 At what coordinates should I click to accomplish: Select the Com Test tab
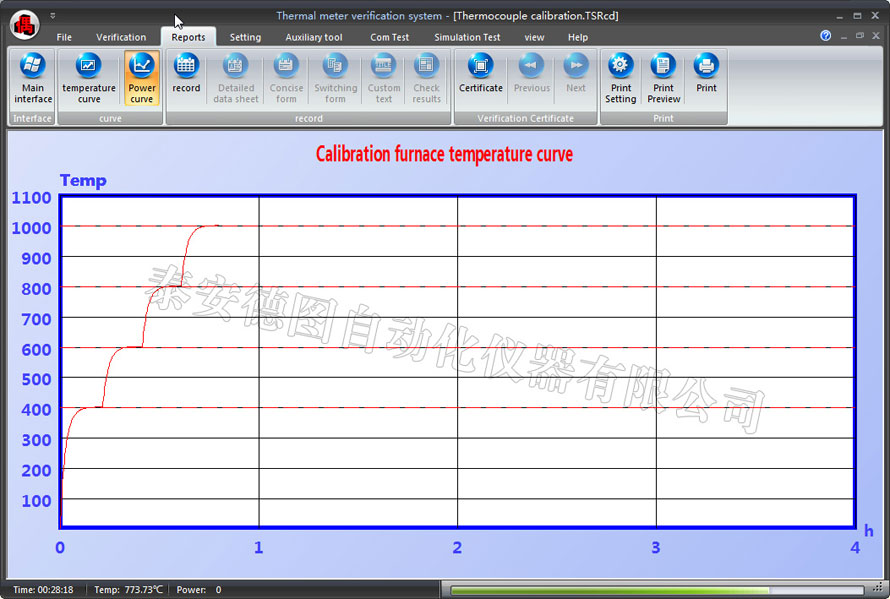click(389, 37)
